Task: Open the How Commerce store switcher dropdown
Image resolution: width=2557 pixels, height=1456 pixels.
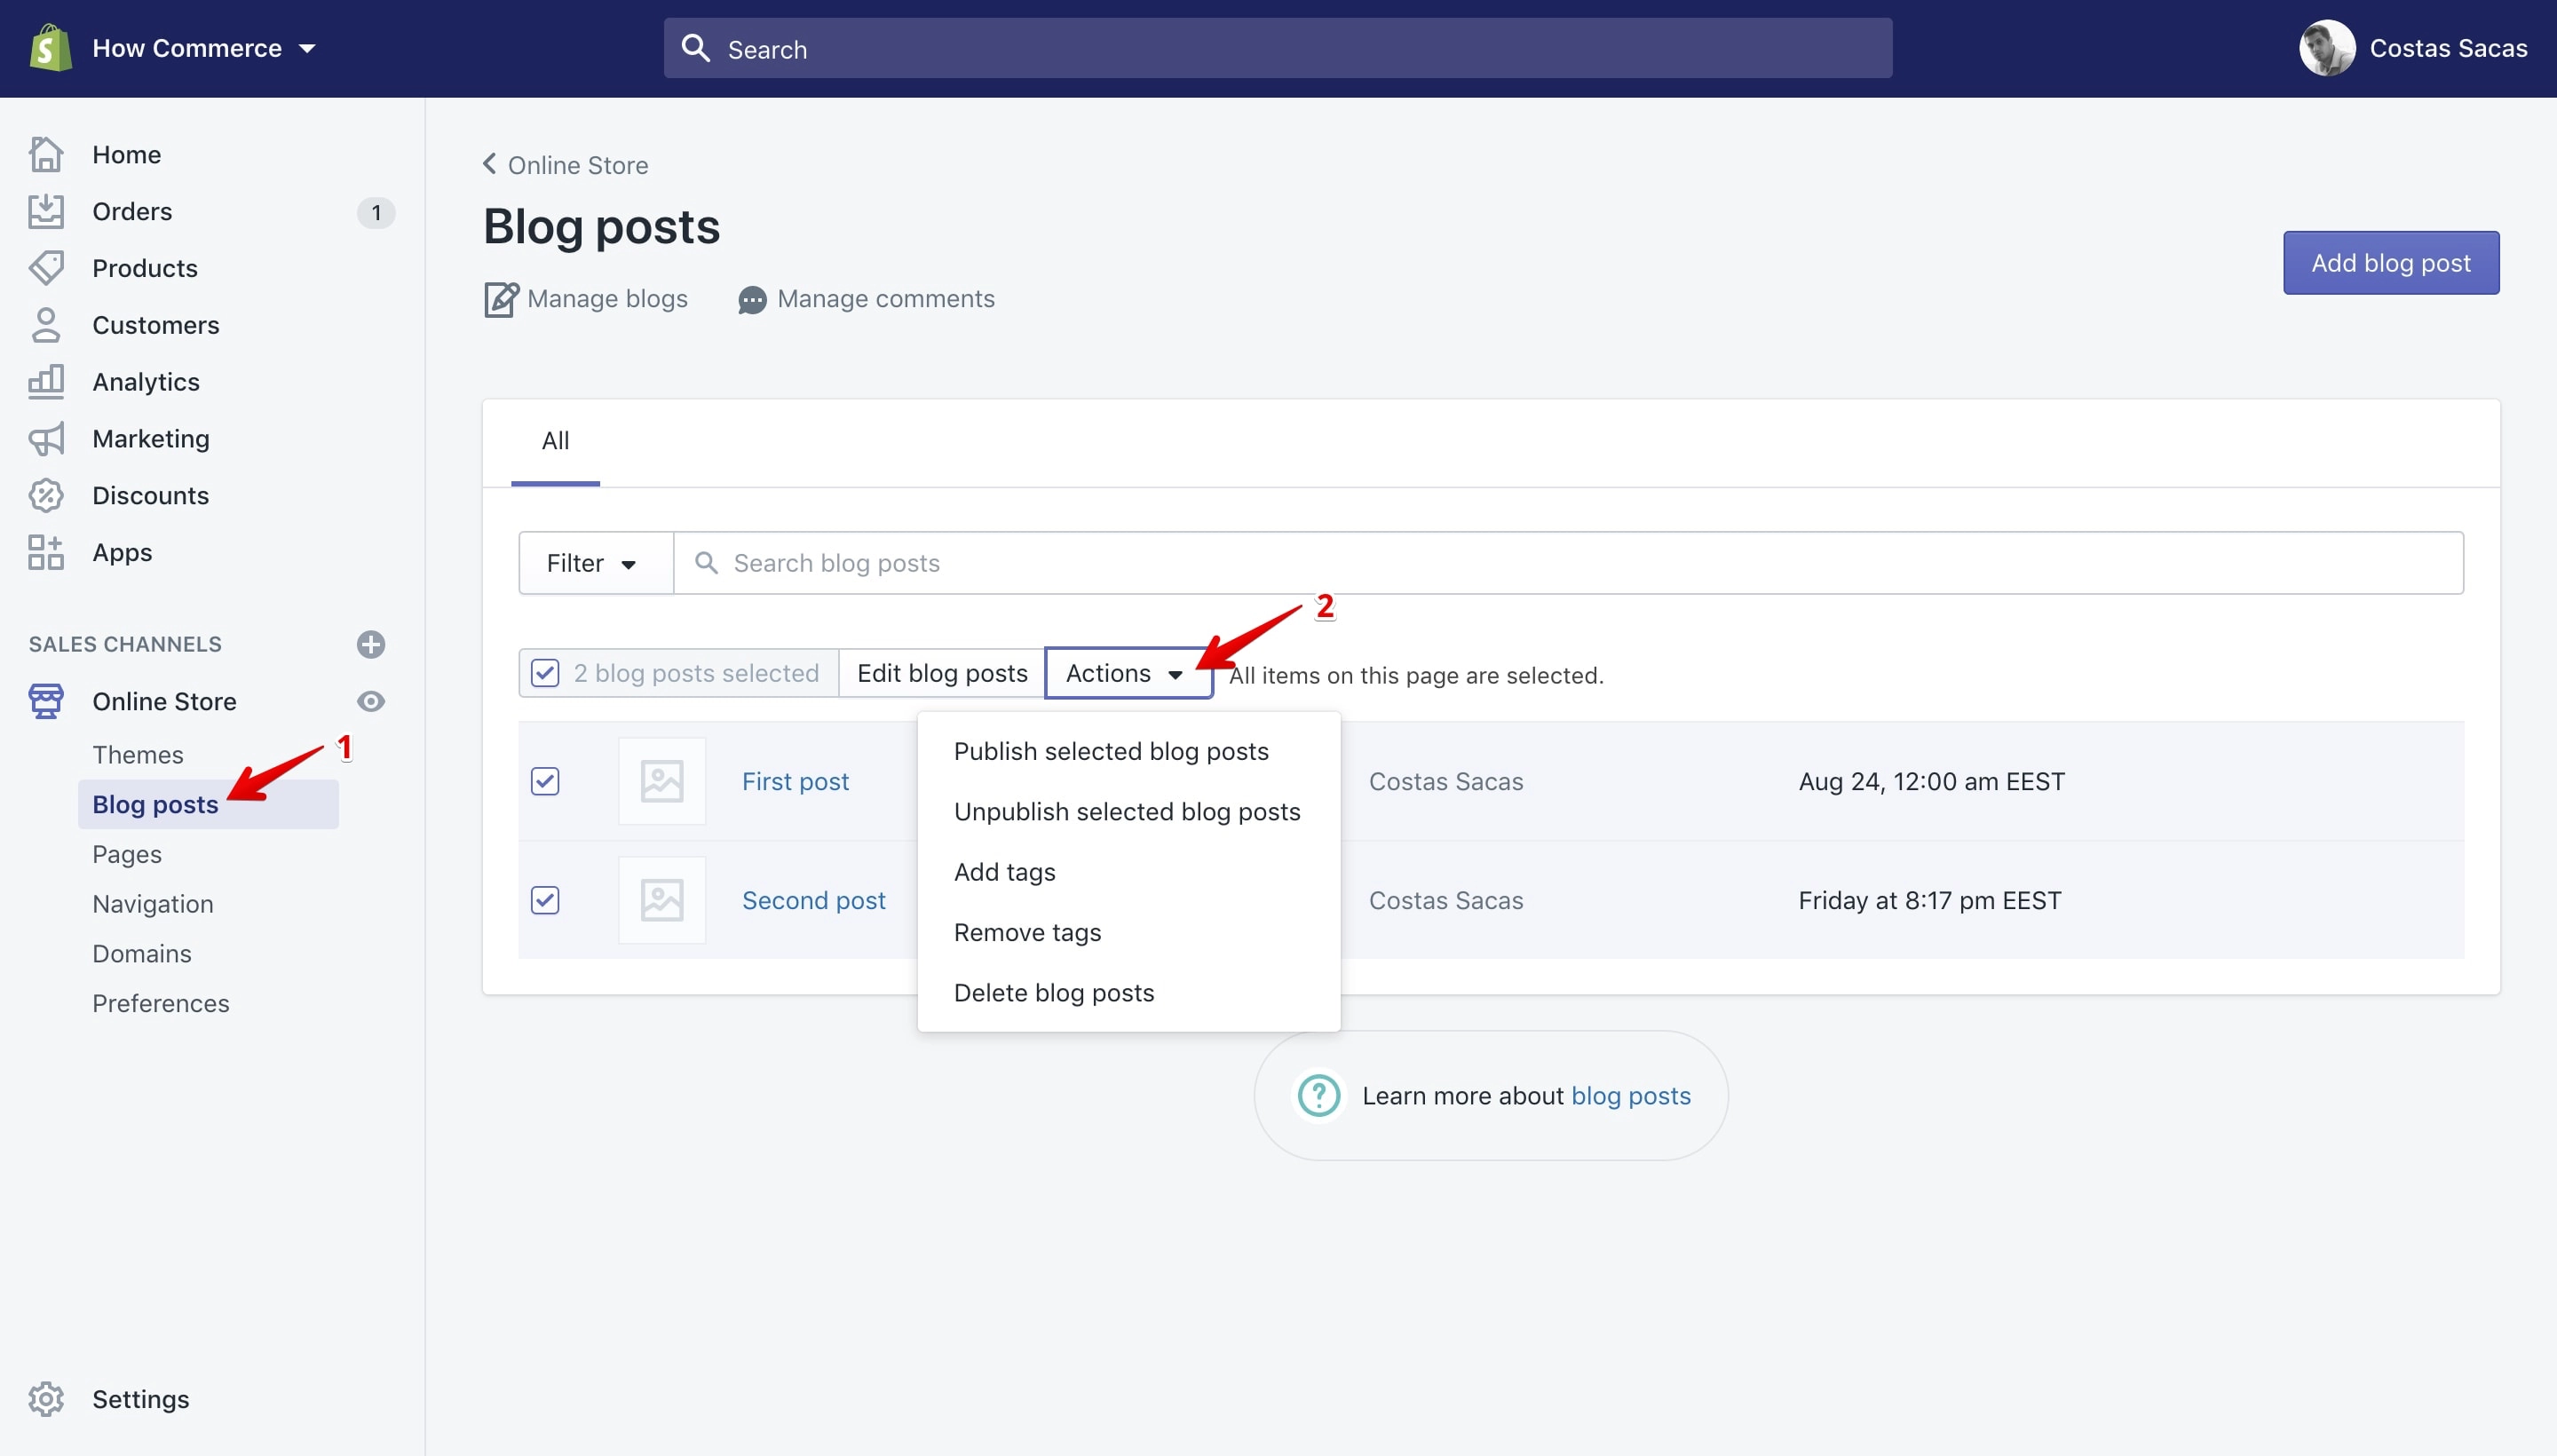Action: pyautogui.click(x=203, y=48)
